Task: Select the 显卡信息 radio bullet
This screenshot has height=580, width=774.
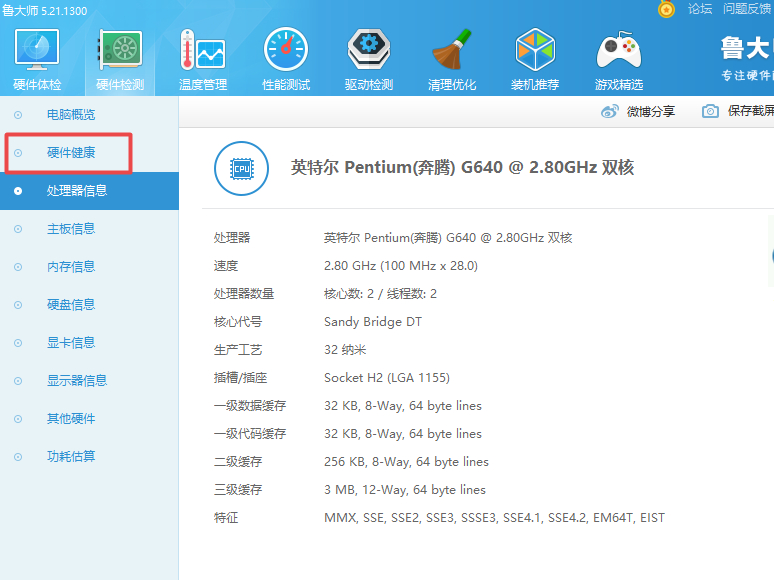Action: click(x=18, y=343)
